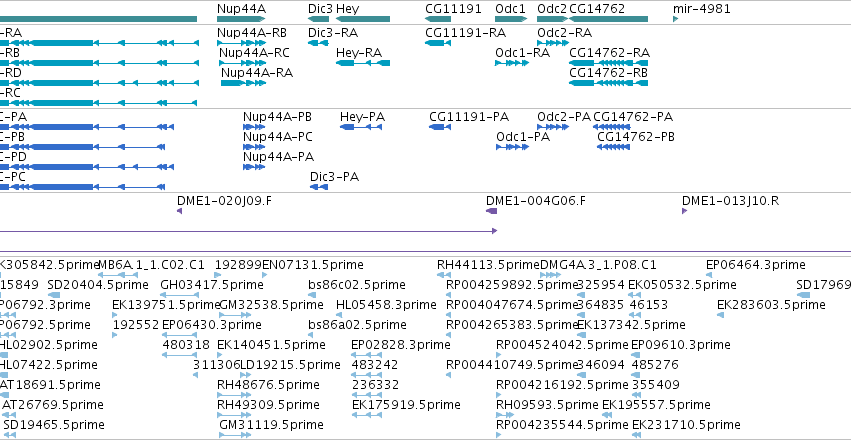Viewport: 851px width, 440px height.
Task: Select transcript Nup44A-RB
Action: click(x=240, y=43)
